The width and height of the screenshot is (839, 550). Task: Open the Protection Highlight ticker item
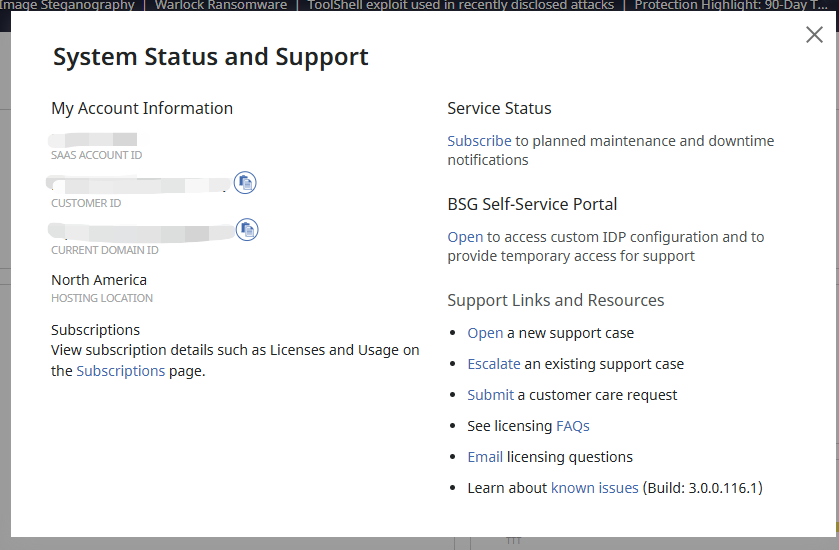click(730, 5)
